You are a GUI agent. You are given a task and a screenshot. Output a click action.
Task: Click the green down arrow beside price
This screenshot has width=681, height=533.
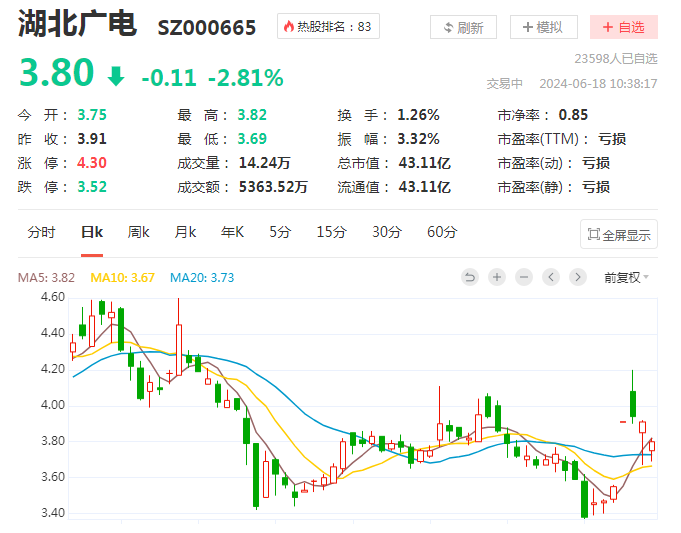tap(116, 76)
